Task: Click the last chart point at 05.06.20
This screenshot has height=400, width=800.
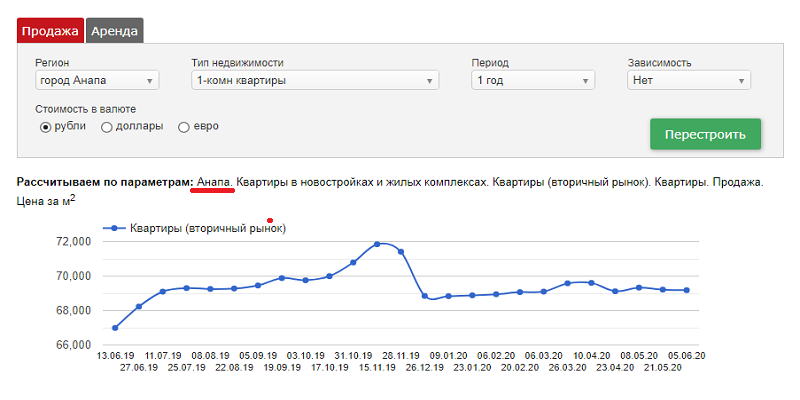Action: click(x=687, y=290)
